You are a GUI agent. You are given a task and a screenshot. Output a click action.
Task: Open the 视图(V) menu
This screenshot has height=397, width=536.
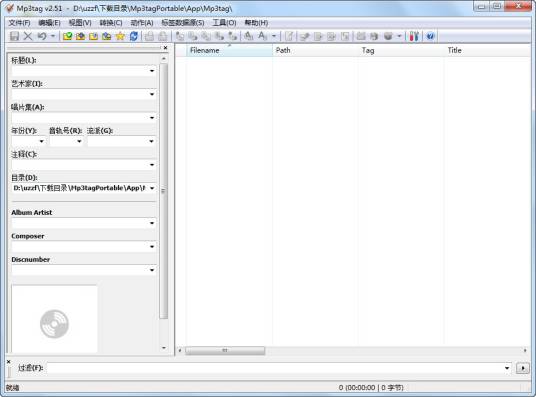tap(80, 23)
